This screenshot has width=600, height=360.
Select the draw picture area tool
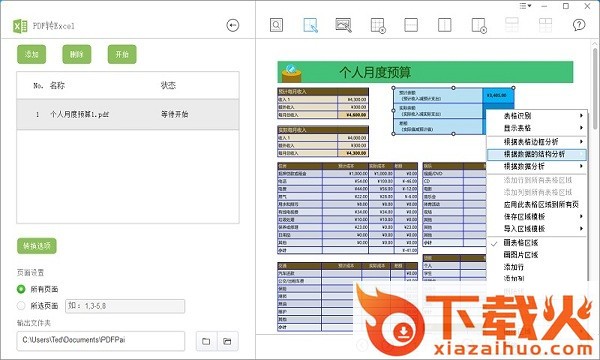click(x=343, y=25)
